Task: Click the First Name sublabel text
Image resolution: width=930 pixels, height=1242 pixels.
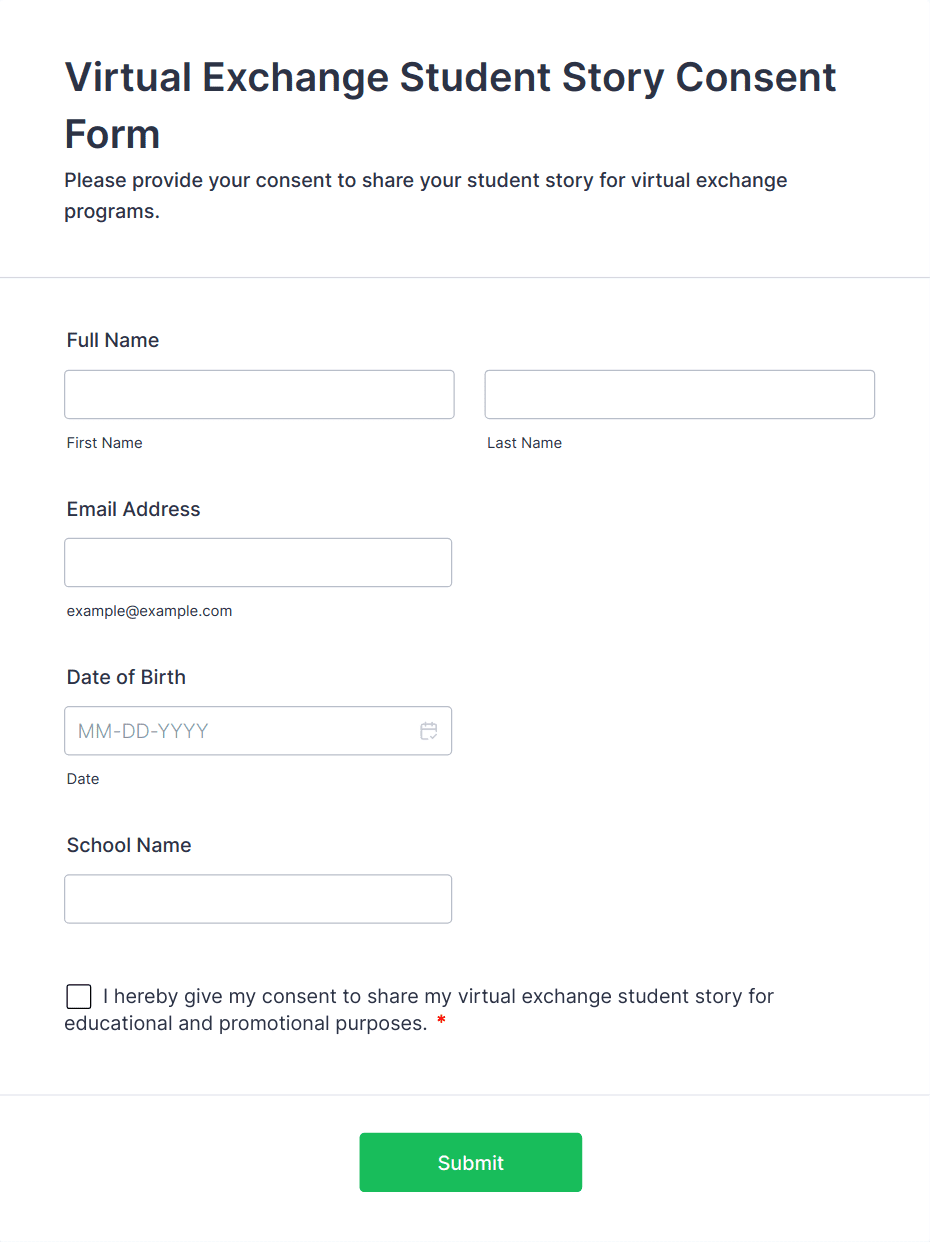Action: tap(104, 443)
